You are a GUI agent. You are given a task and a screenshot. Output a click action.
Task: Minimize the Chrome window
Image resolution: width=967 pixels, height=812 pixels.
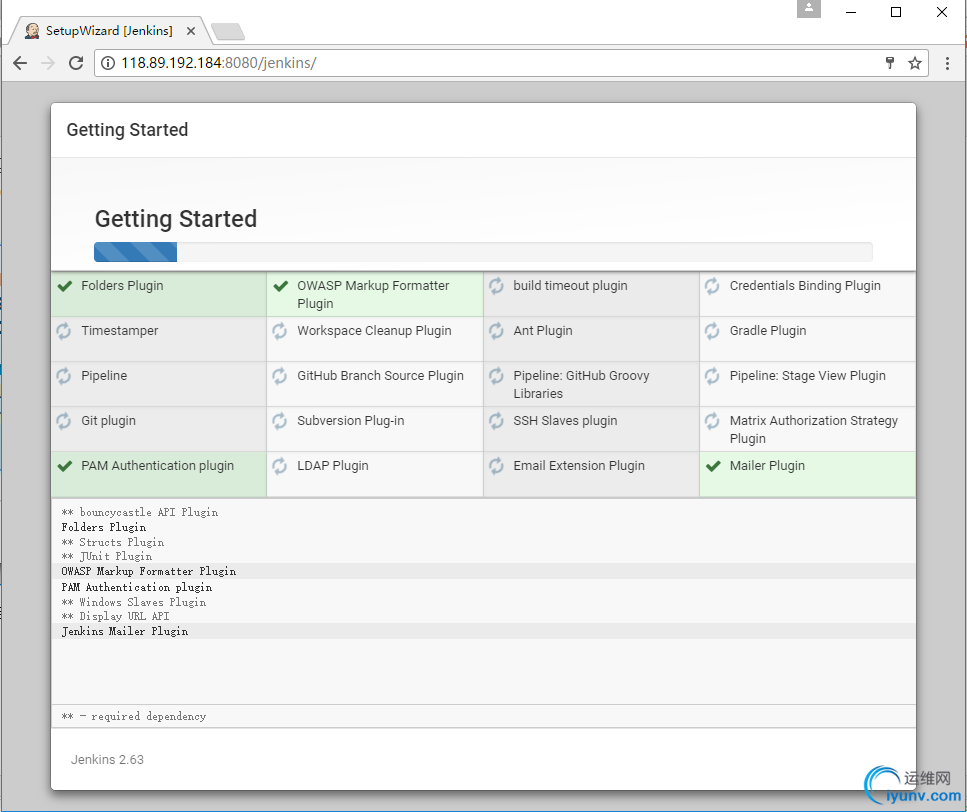(851, 12)
